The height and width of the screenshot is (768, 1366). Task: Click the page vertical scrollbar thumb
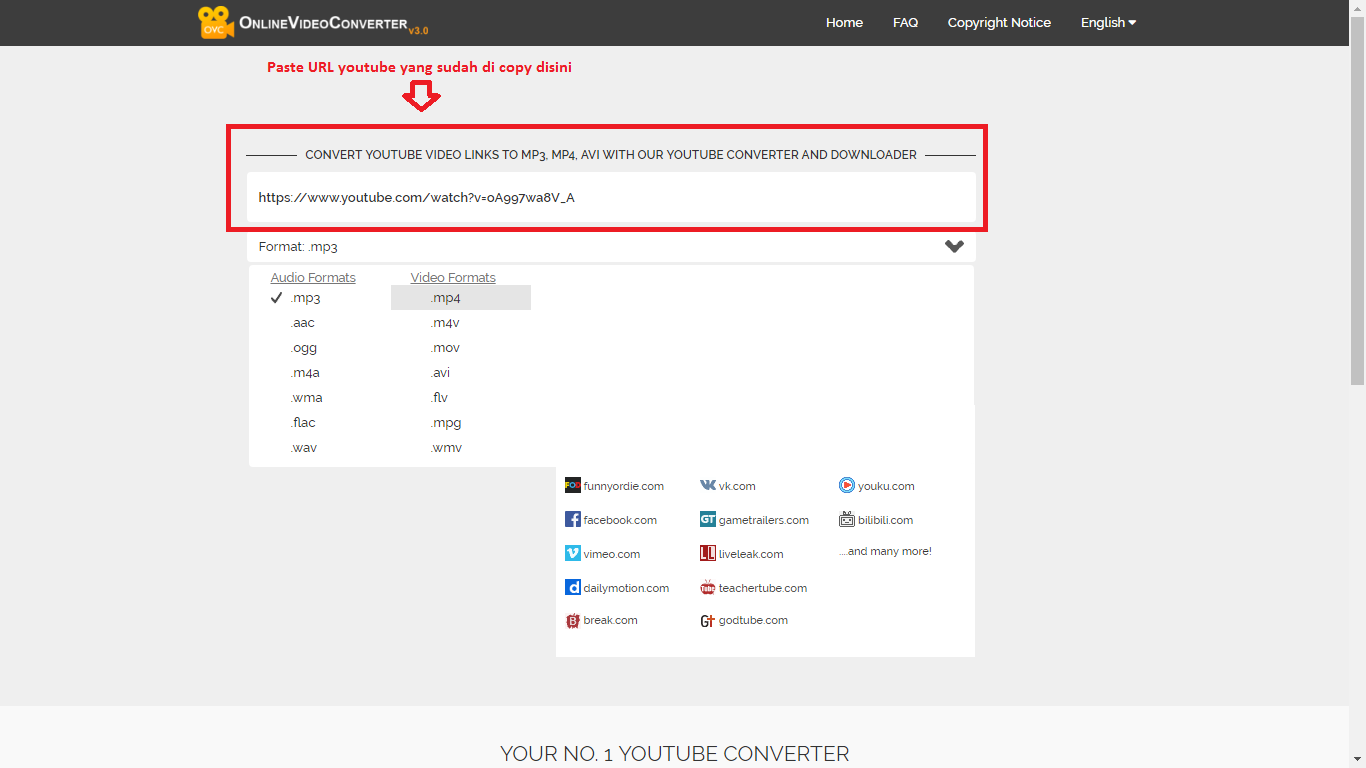click(1357, 200)
